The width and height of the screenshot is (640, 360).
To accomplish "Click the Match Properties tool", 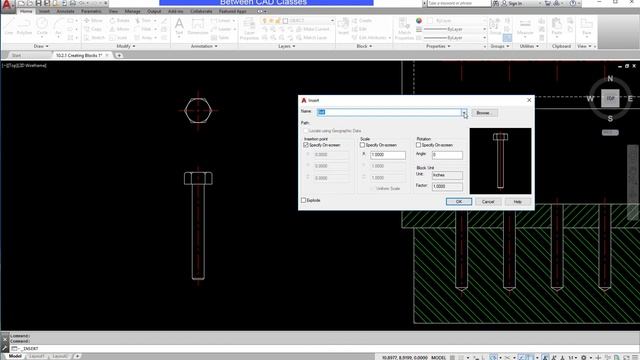I will click(x=404, y=29).
